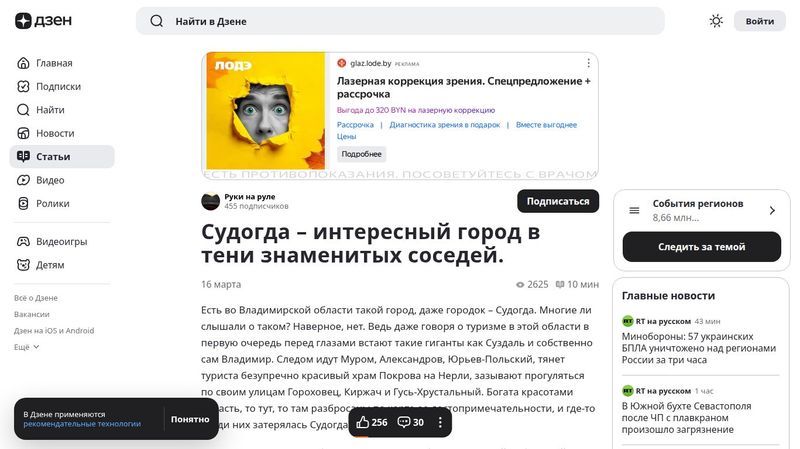Subscribe with the Подписаться button

tap(557, 201)
